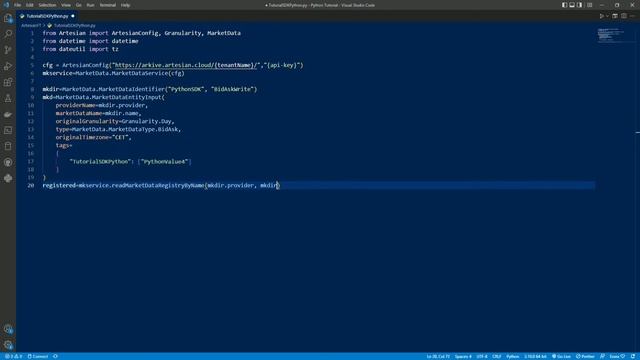Click the Prettier status bar item

coord(585,356)
